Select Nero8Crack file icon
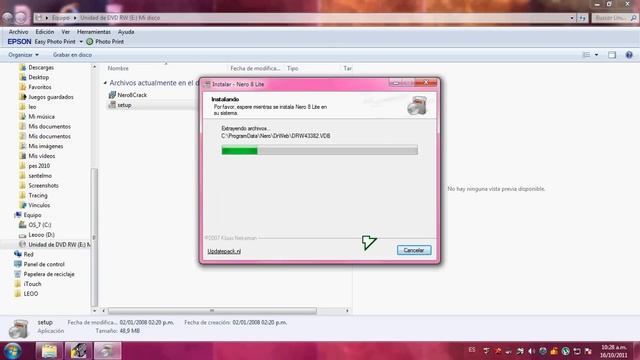The width and height of the screenshot is (640, 360). point(112,95)
